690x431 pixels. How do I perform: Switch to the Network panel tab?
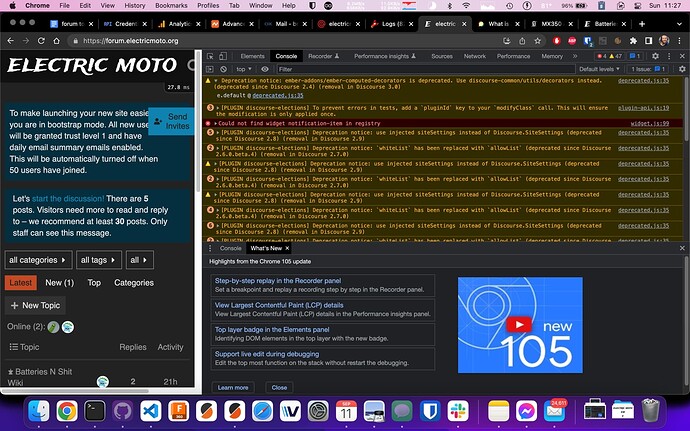pos(475,56)
